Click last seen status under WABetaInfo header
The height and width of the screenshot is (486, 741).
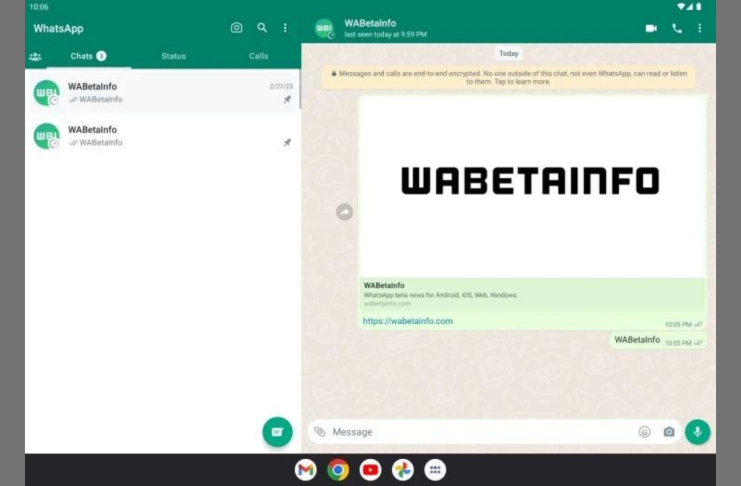[x=385, y=35]
